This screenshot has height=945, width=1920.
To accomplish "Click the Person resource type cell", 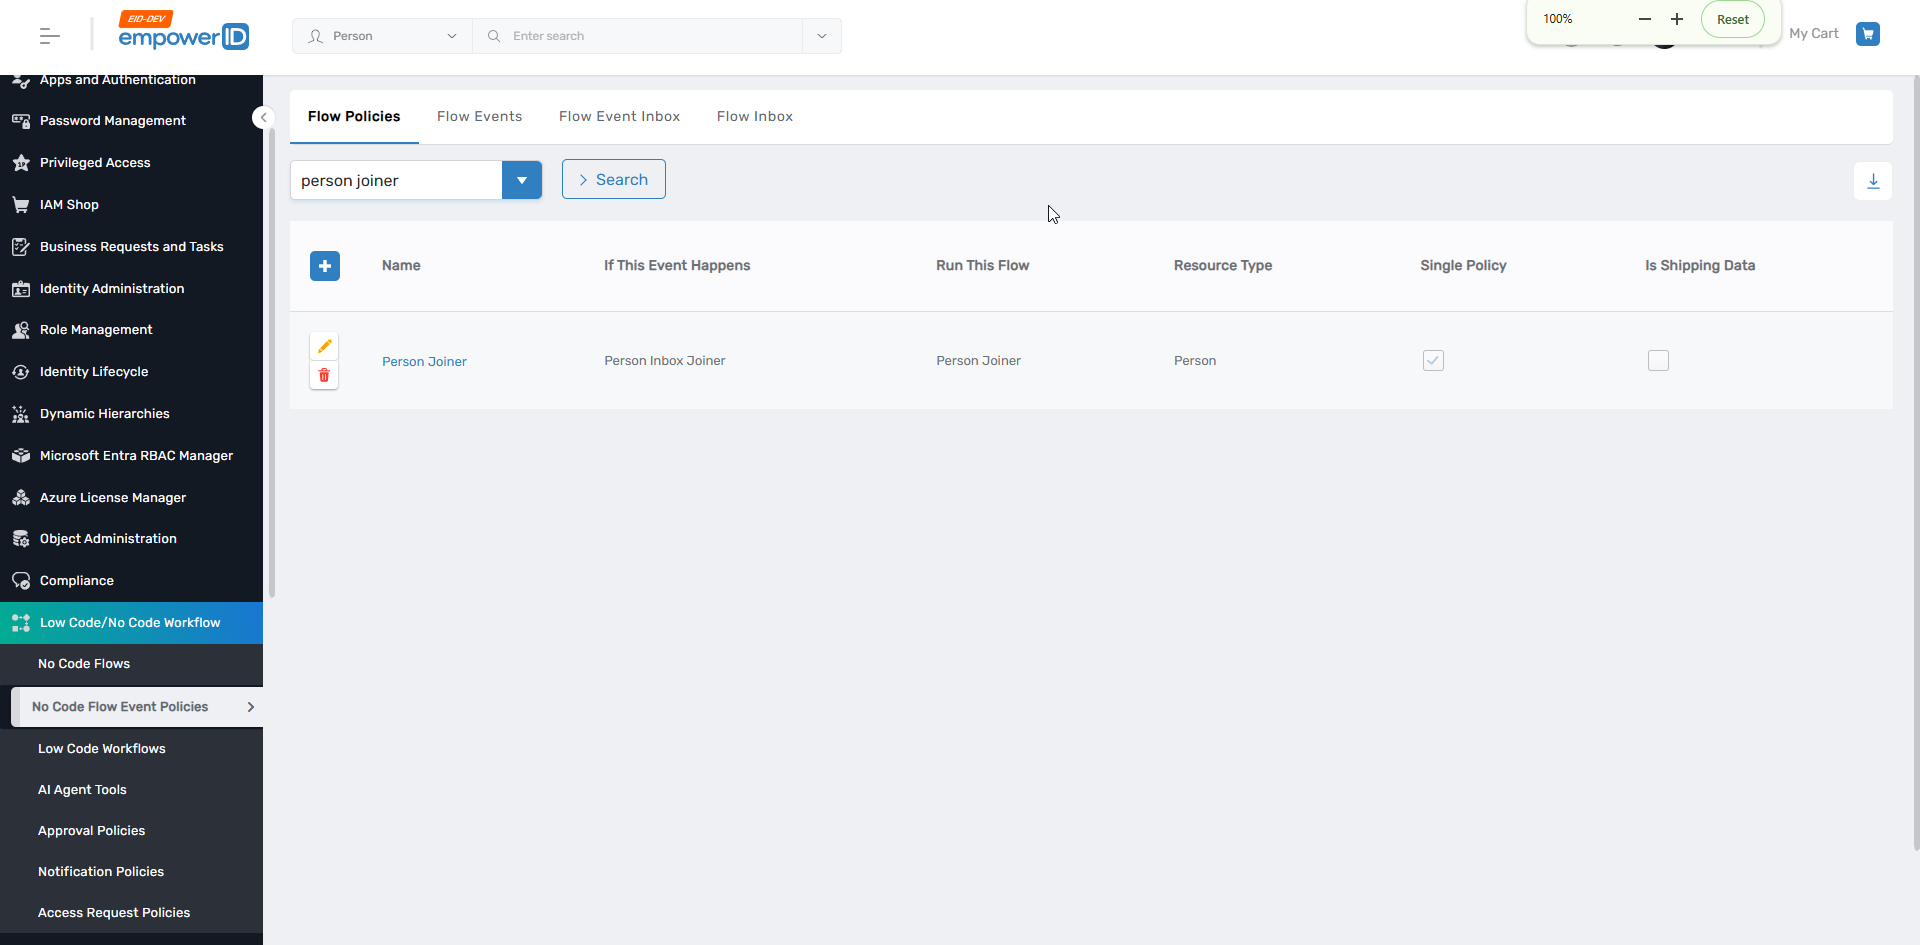I will click(x=1195, y=361).
